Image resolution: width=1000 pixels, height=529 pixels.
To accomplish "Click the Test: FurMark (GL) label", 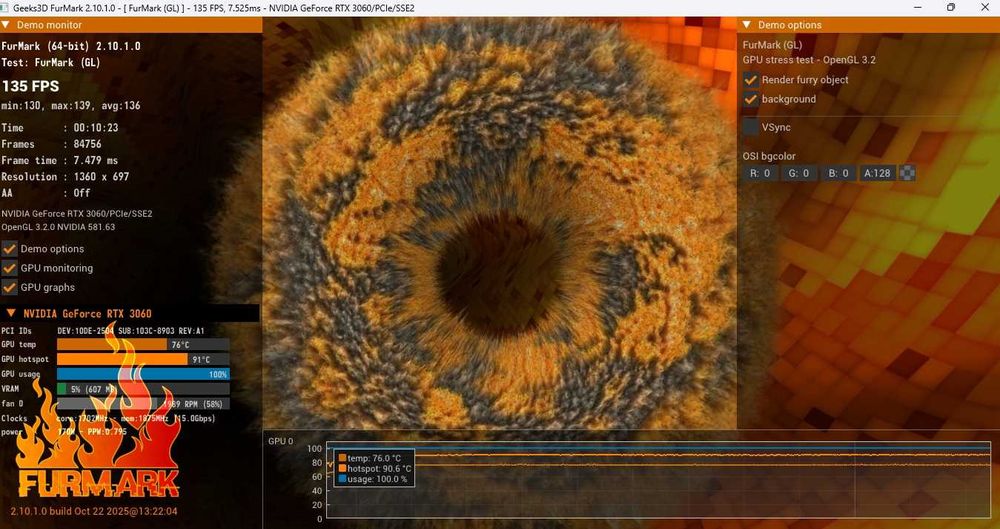I will tap(51, 63).
